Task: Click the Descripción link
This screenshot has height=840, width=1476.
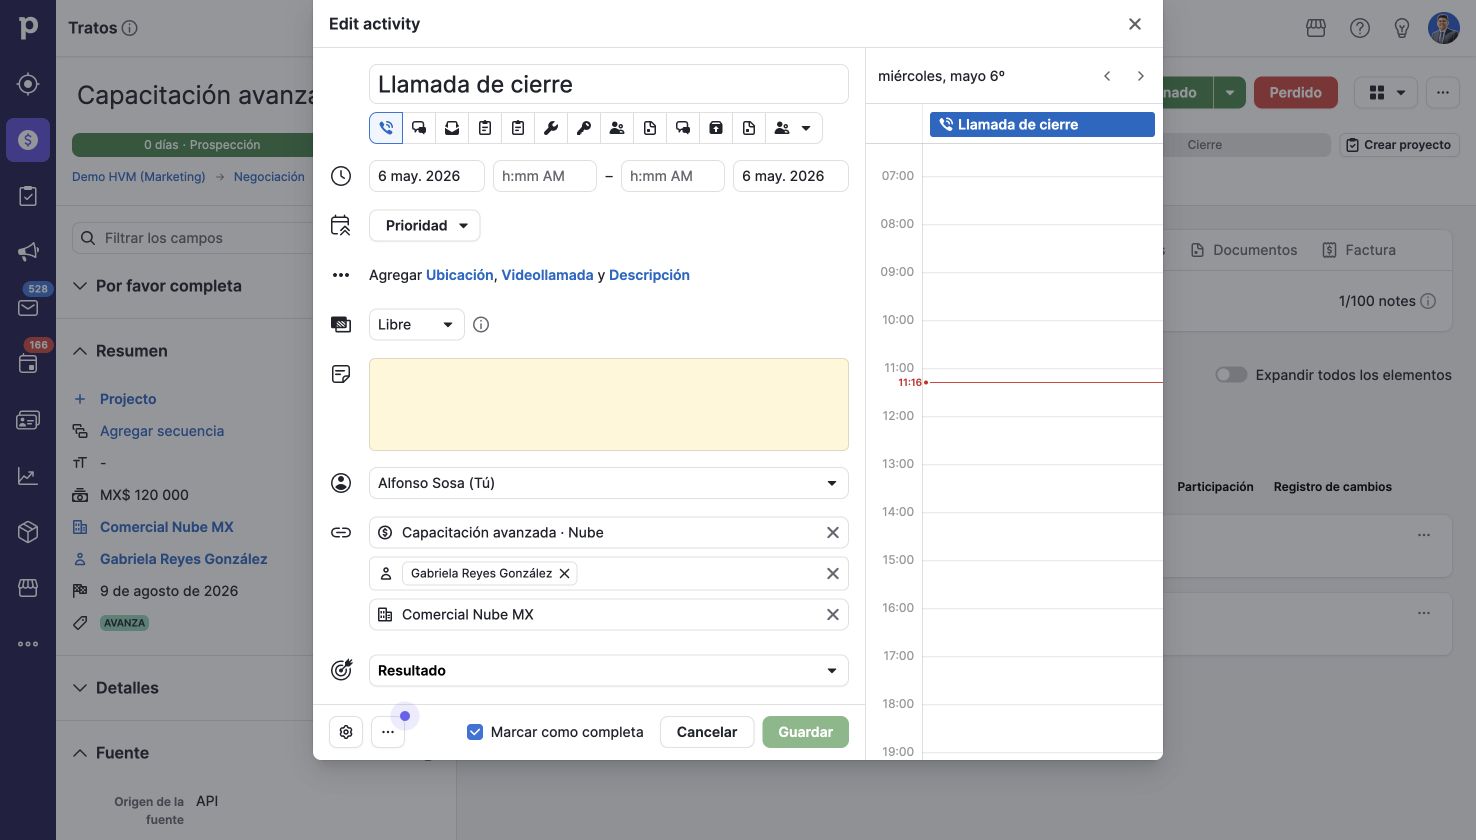Action: coord(649,275)
